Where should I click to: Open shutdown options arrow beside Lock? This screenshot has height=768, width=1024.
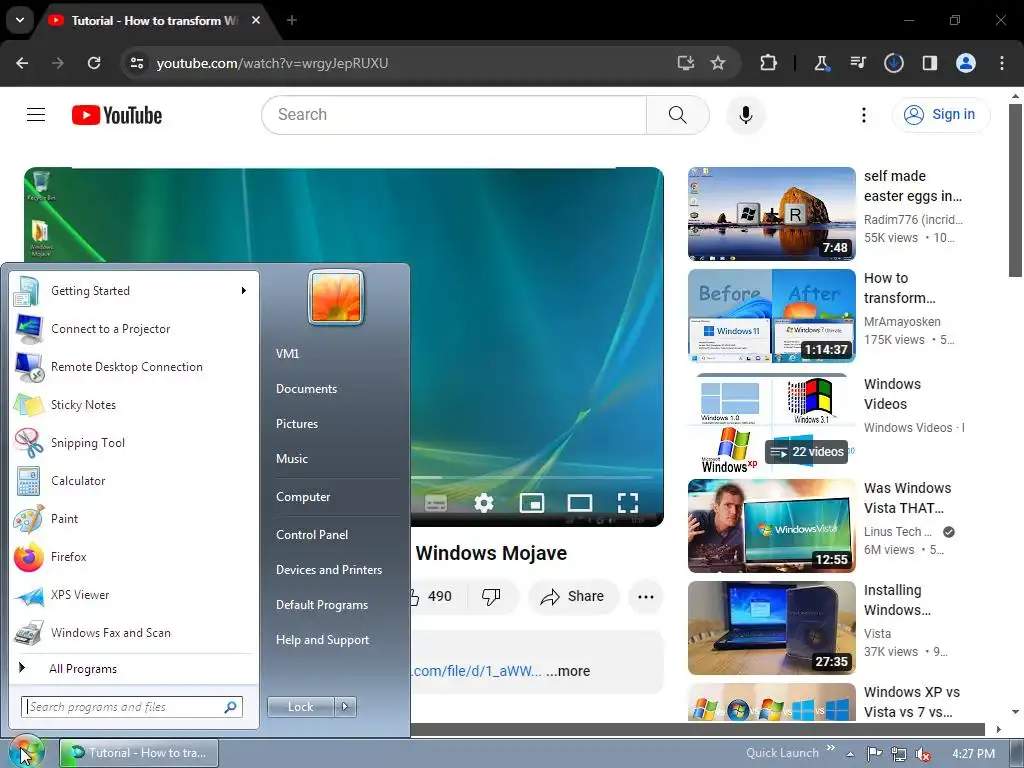click(x=345, y=707)
